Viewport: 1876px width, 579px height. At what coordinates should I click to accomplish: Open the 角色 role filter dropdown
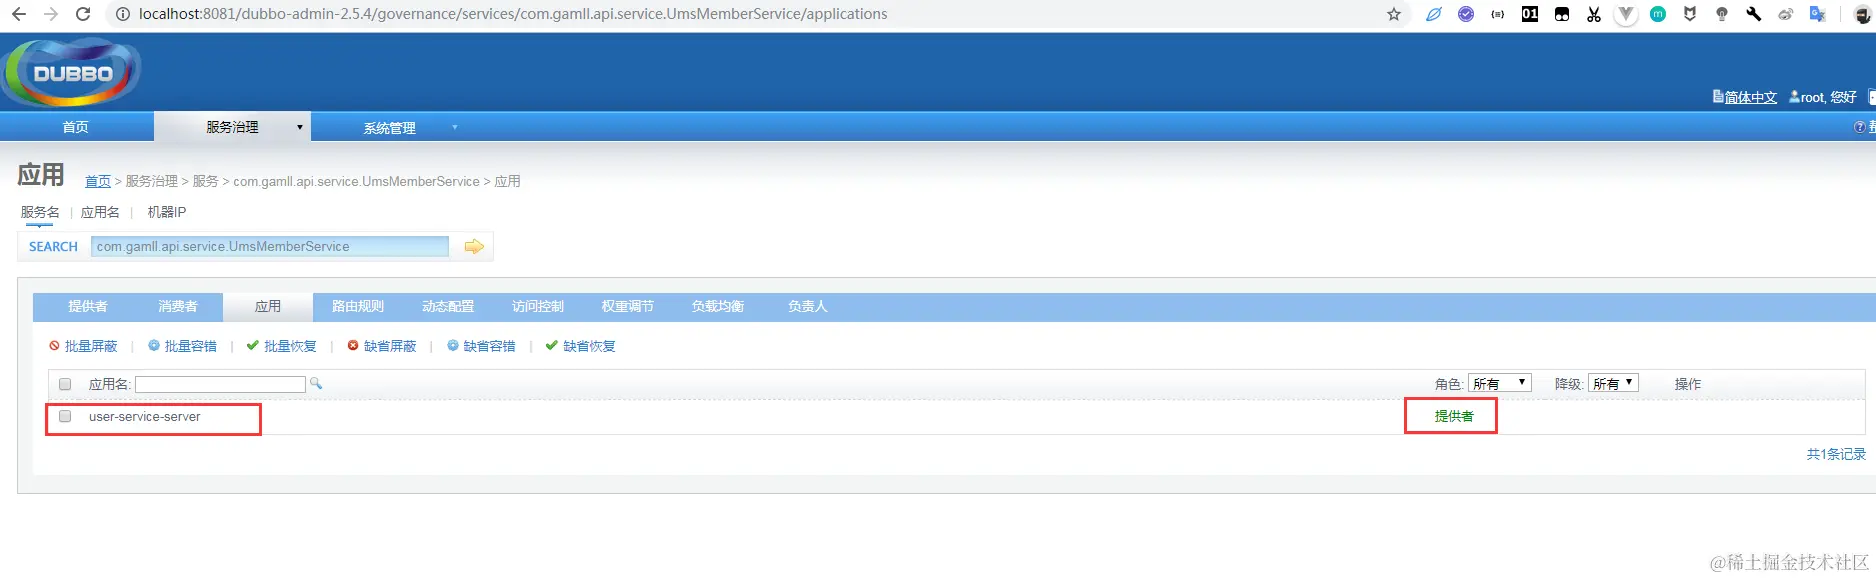tap(1500, 383)
